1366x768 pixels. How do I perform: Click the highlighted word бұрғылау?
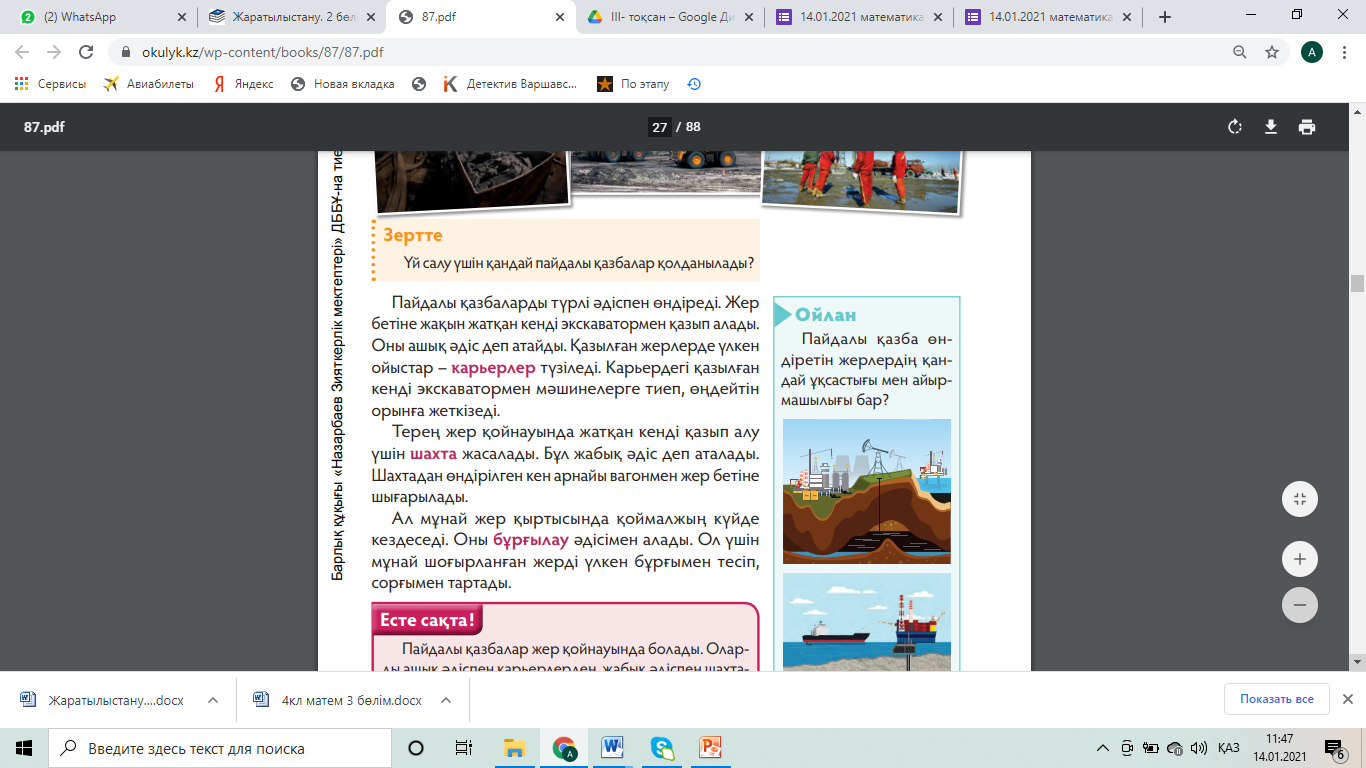click(532, 540)
